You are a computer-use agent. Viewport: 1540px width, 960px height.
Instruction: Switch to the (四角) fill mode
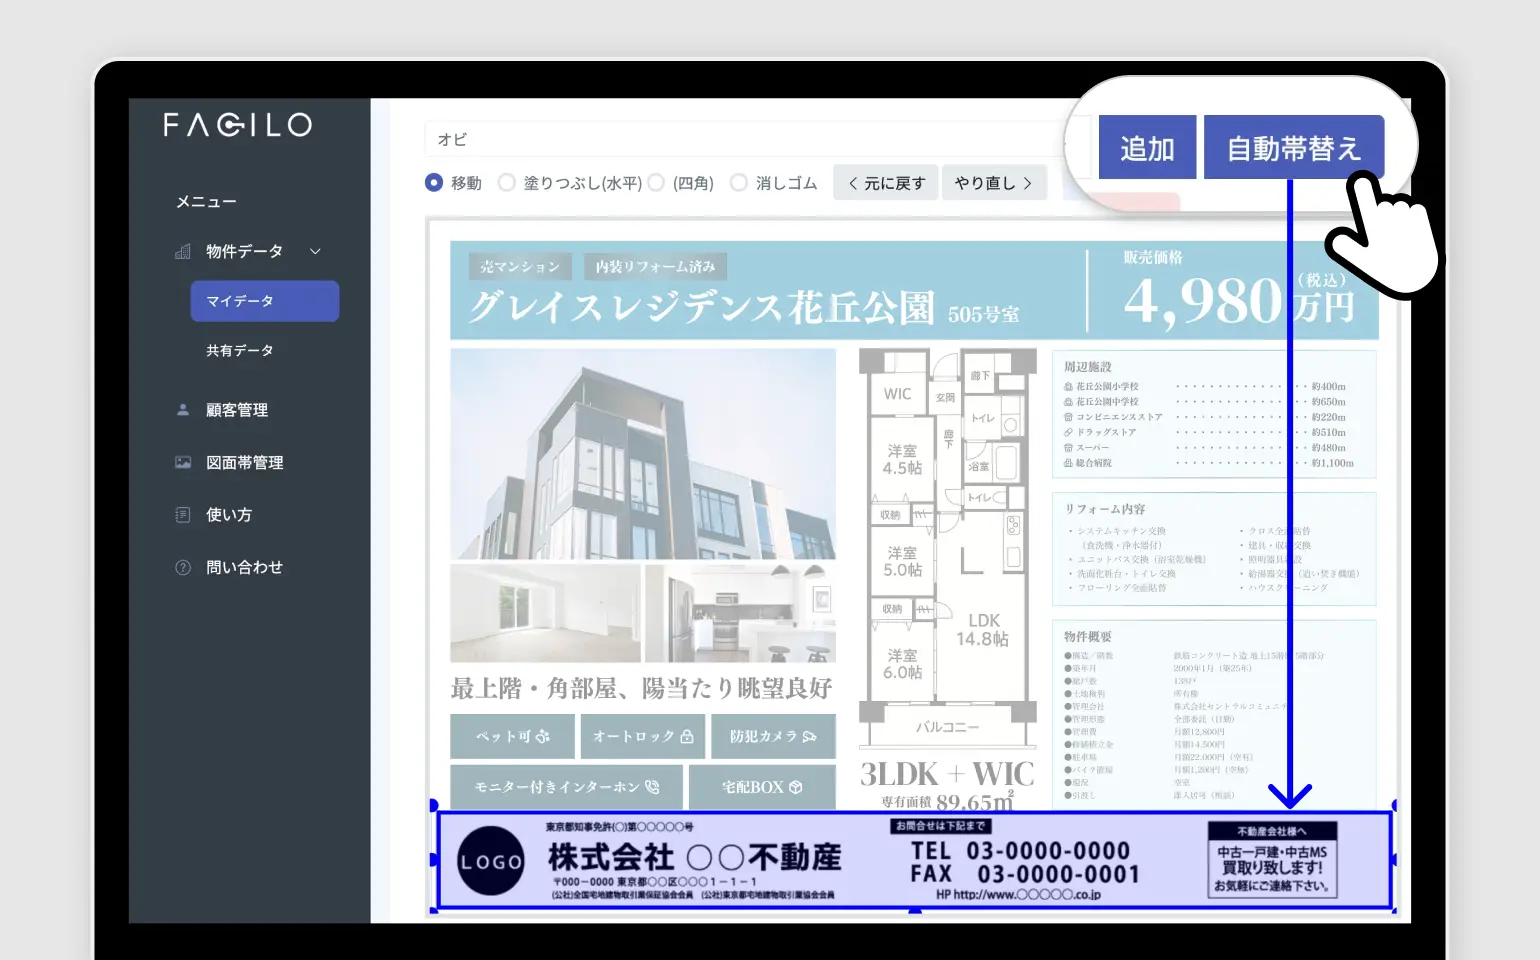(x=657, y=182)
